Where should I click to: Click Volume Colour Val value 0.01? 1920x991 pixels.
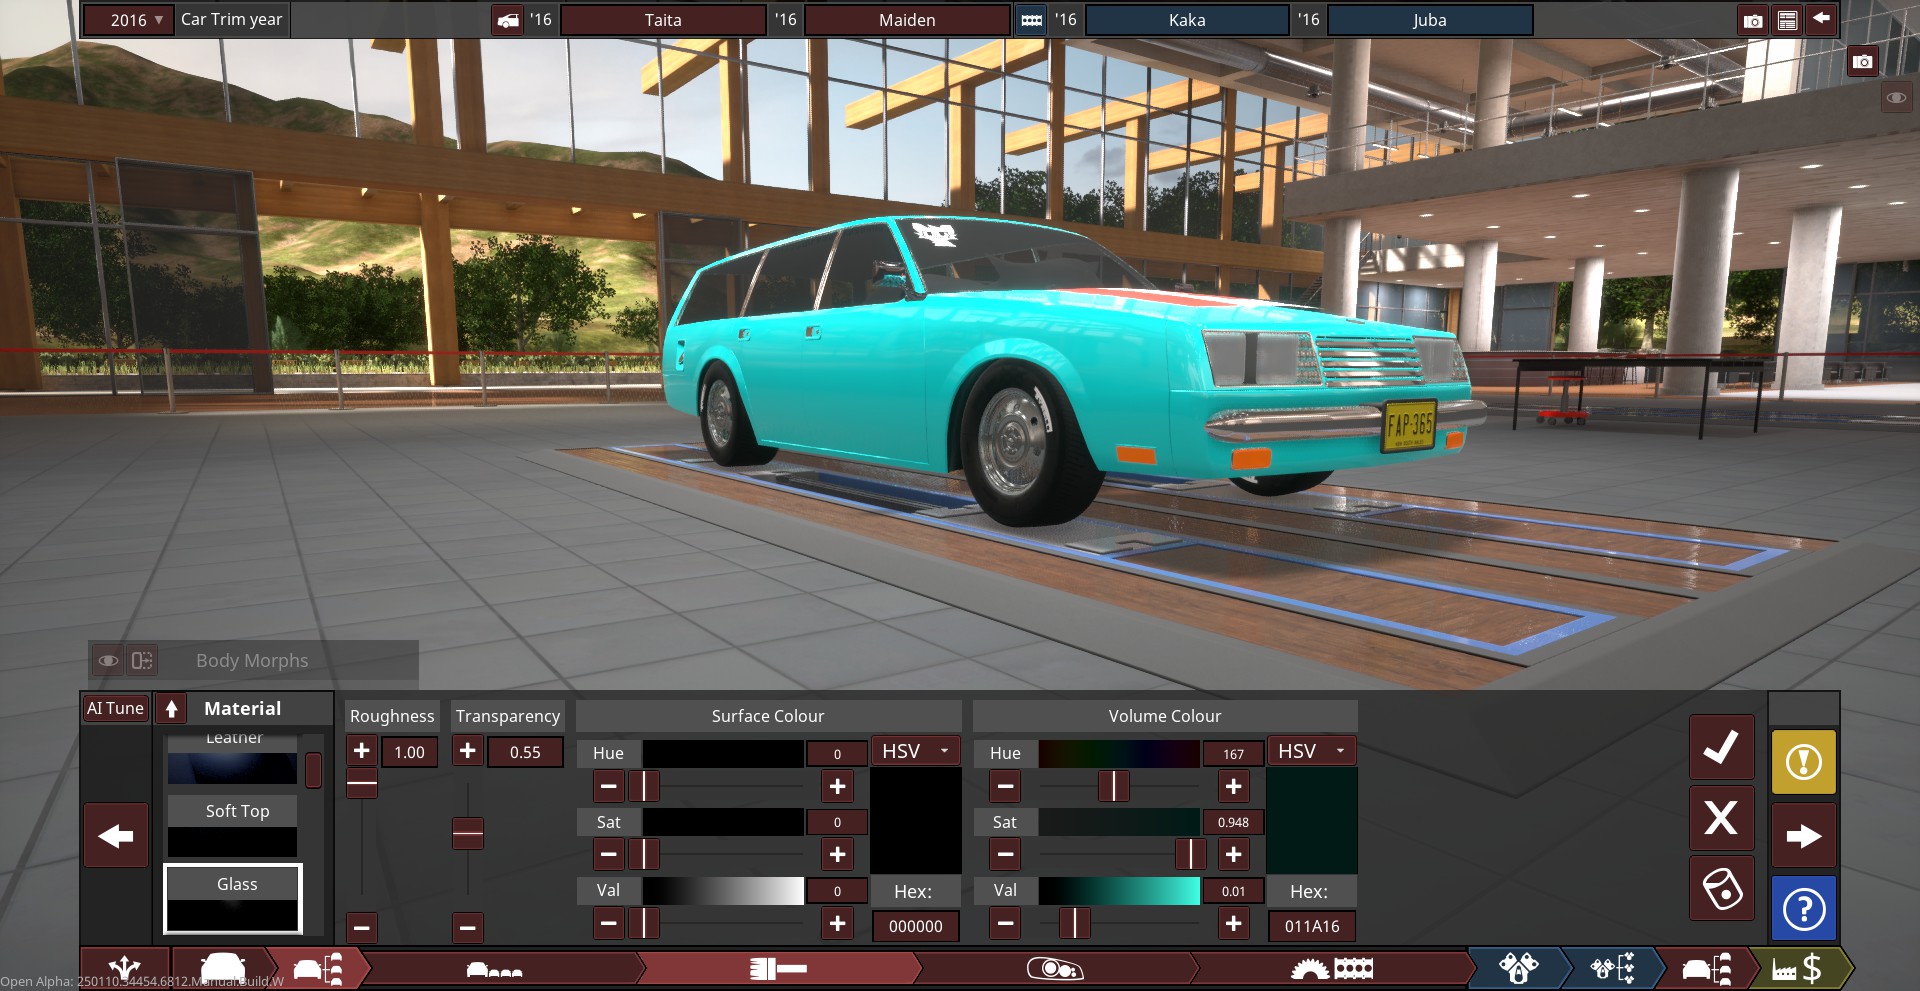(x=1233, y=891)
